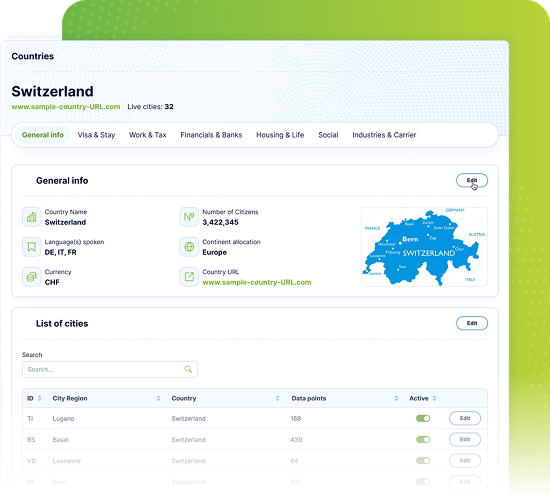Click into the city Search field
Screen dimensions: 550x497
coord(110,369)
